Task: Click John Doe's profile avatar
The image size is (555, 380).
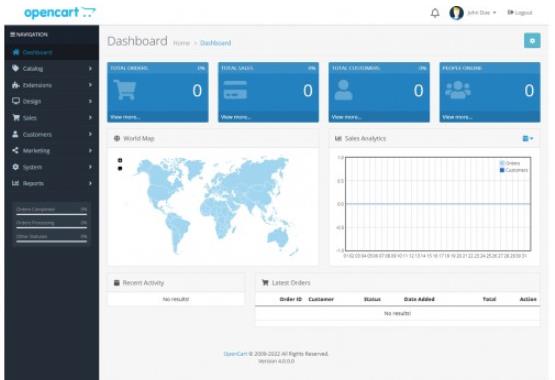Action: click(456, 13)
